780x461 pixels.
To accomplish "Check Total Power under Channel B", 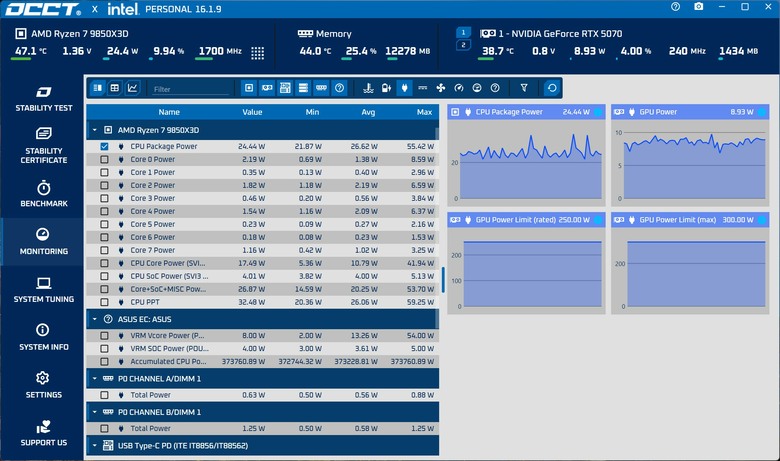I will point(104,428).
